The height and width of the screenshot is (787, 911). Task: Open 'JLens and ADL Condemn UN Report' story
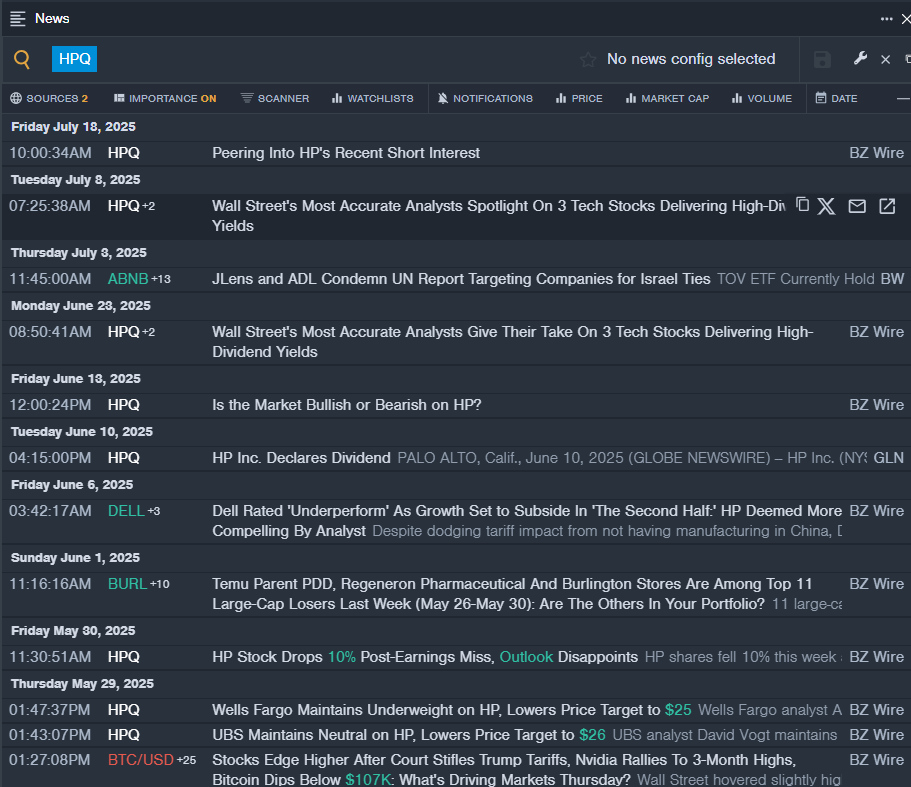coord(461,279)
